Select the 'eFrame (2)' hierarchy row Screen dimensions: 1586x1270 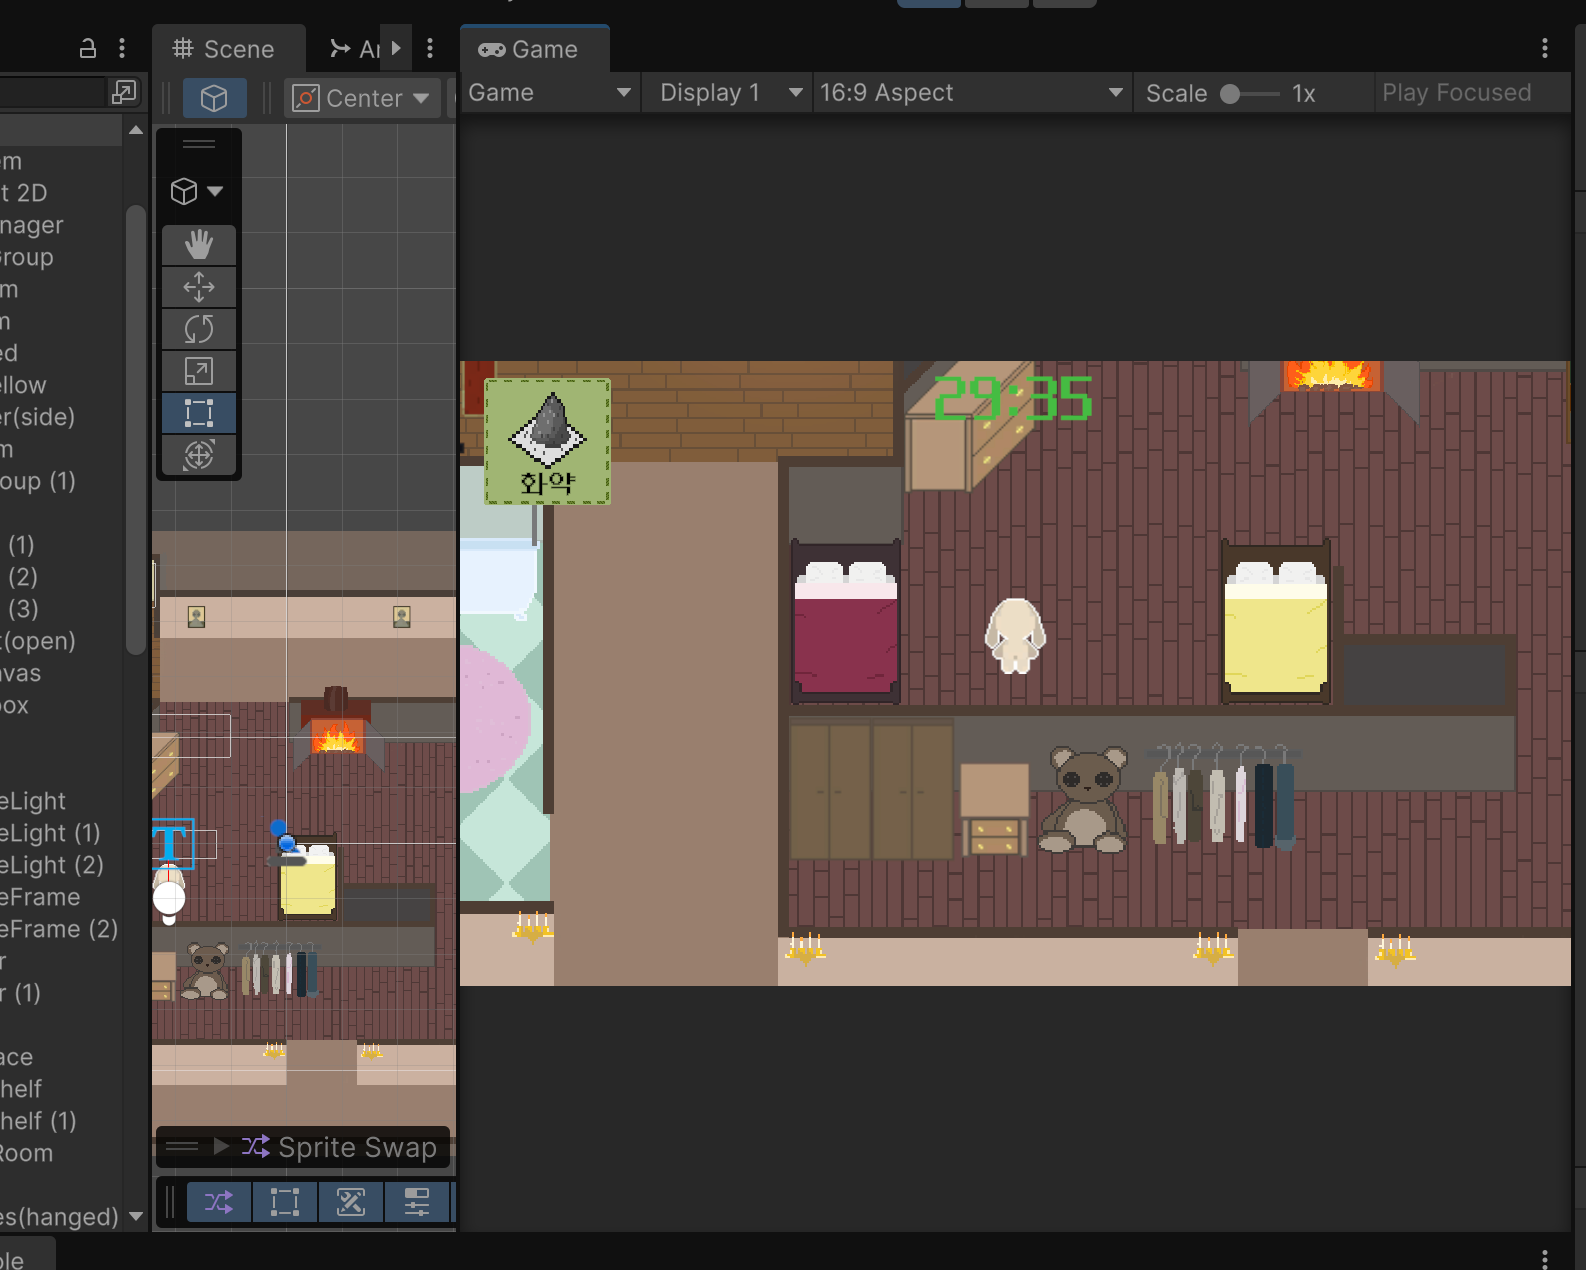tap(61, 929)
